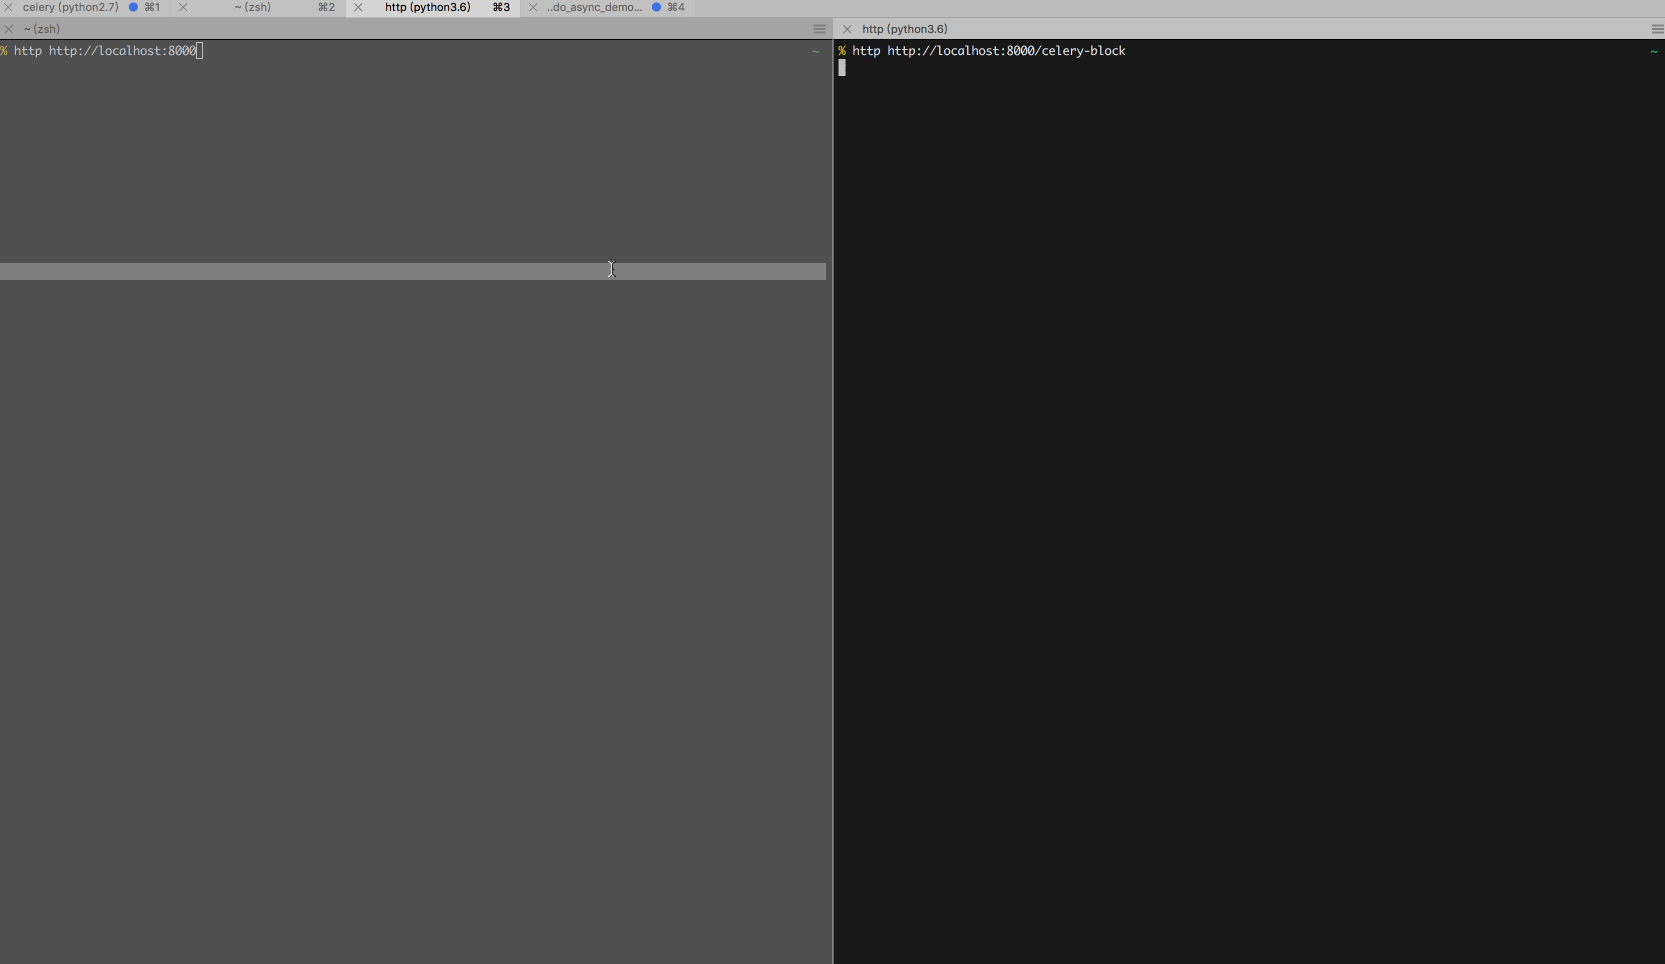Select the ~ (zsh) tab
This screenshot has width=1665, height=964.
[253, 7]
